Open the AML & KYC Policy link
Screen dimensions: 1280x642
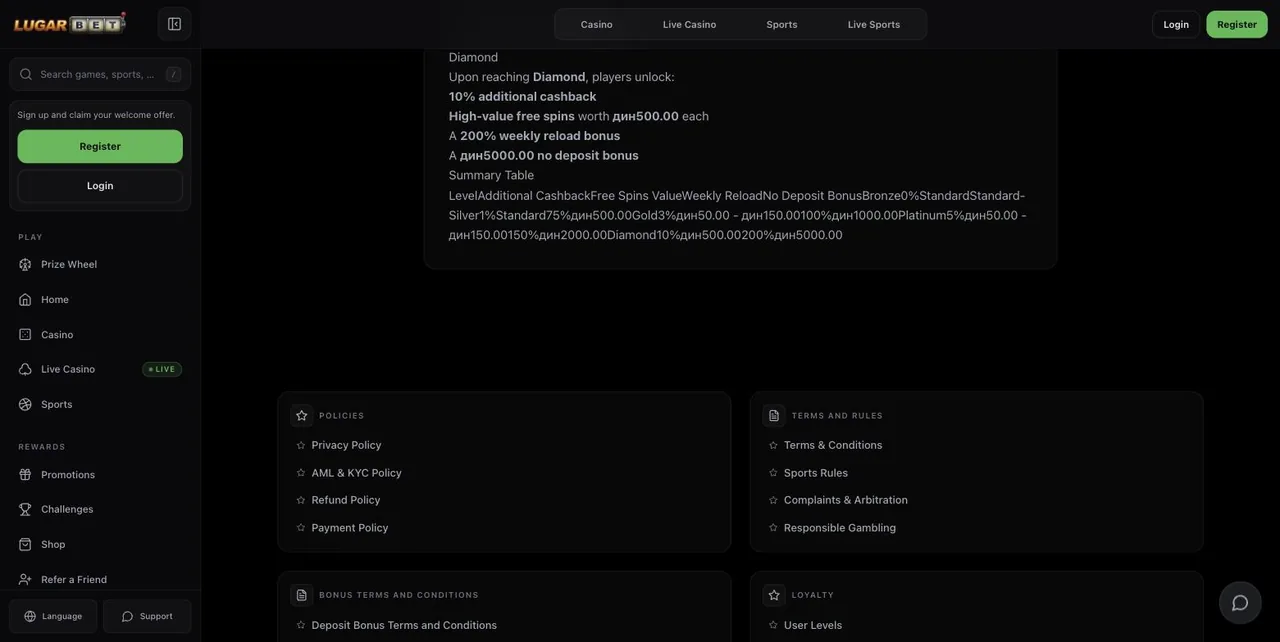[x=356, y=473]
